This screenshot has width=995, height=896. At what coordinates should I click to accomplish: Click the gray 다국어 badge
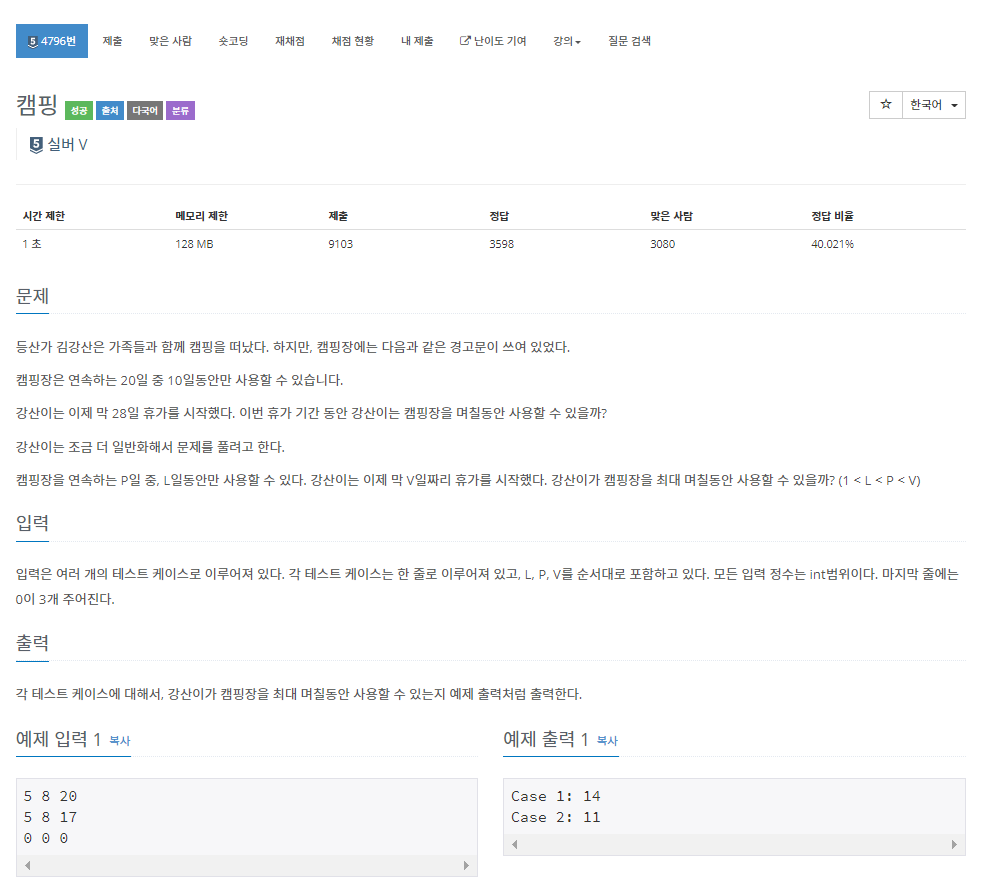coord(145,110)
